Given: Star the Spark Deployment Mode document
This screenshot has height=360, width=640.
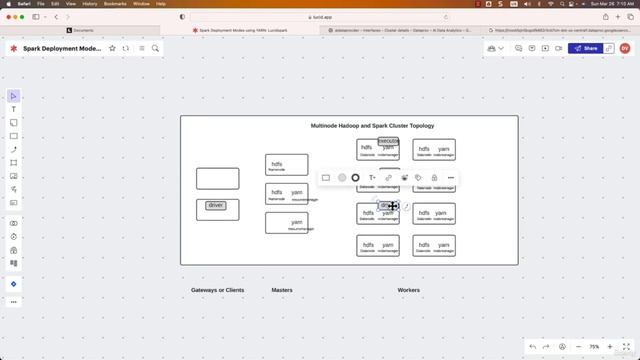Looking at the screenshot, I should [112, 48].
